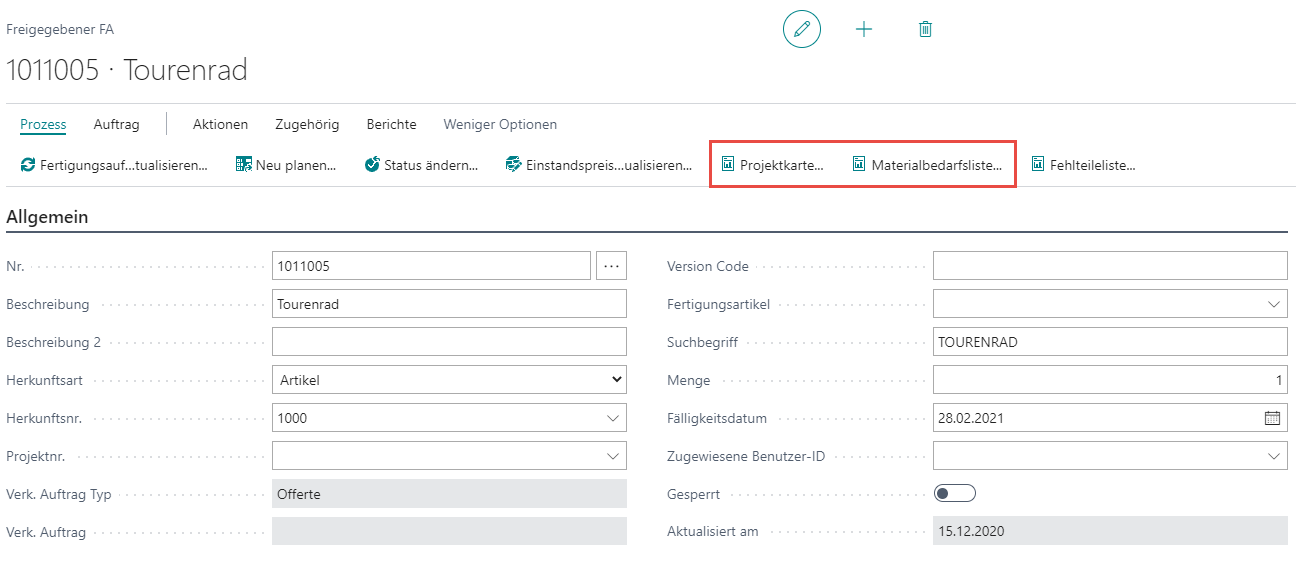1296x566 pixels.
Task: Open the Aktionen menu
Action: (x=221, y=125)
